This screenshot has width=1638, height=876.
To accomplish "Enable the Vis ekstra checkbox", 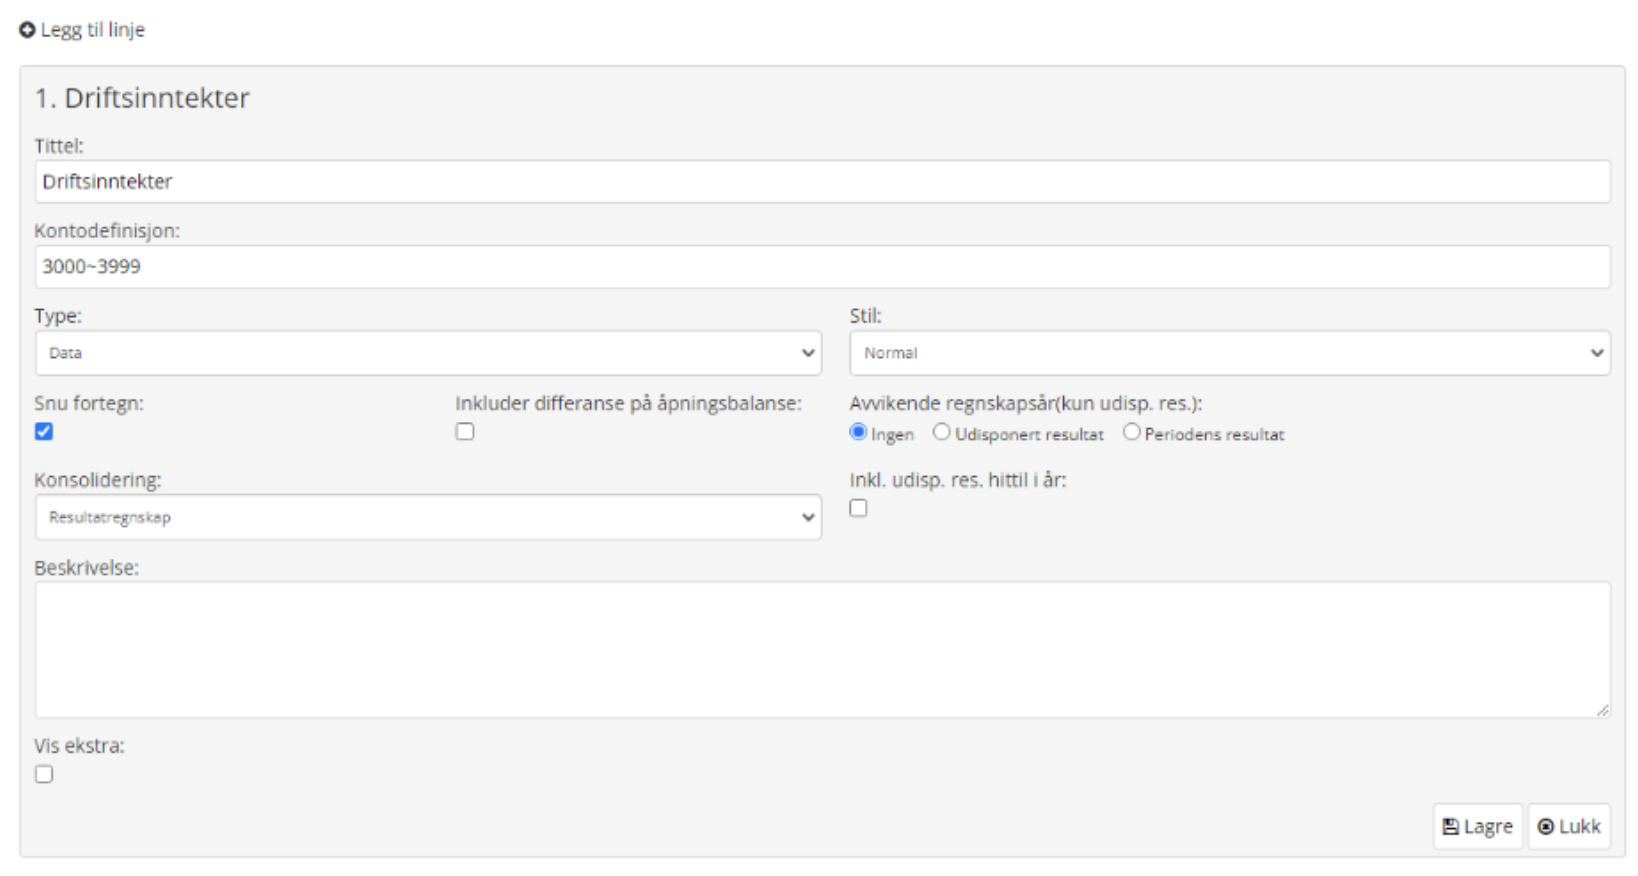I will 44,774.
